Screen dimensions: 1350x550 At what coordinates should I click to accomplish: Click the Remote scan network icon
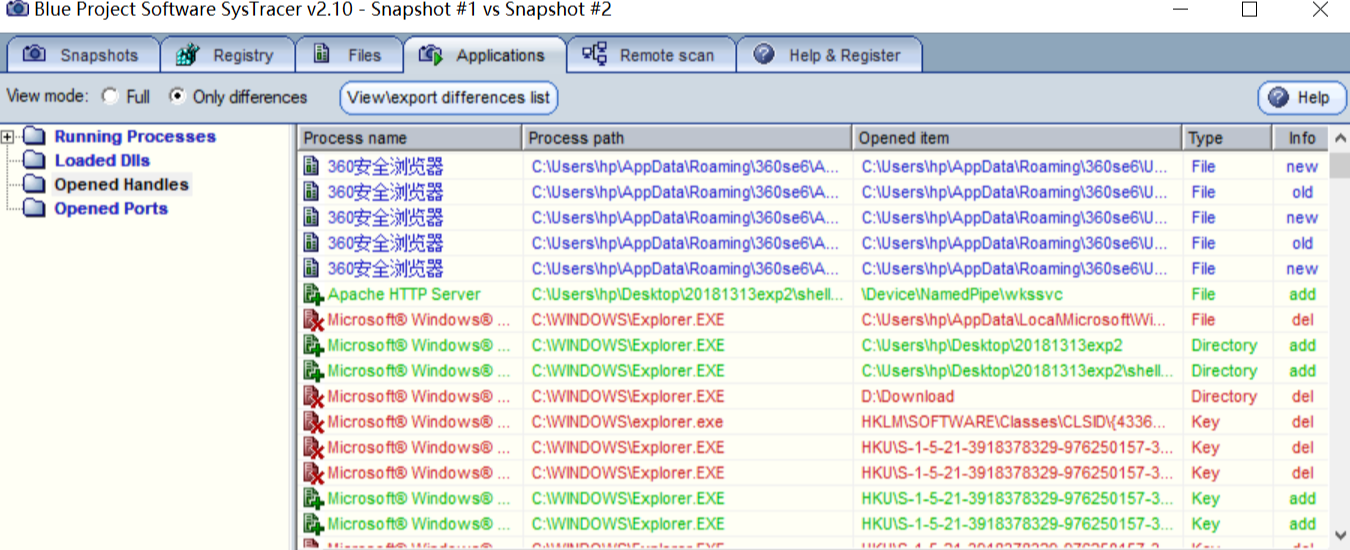[594, 54]
